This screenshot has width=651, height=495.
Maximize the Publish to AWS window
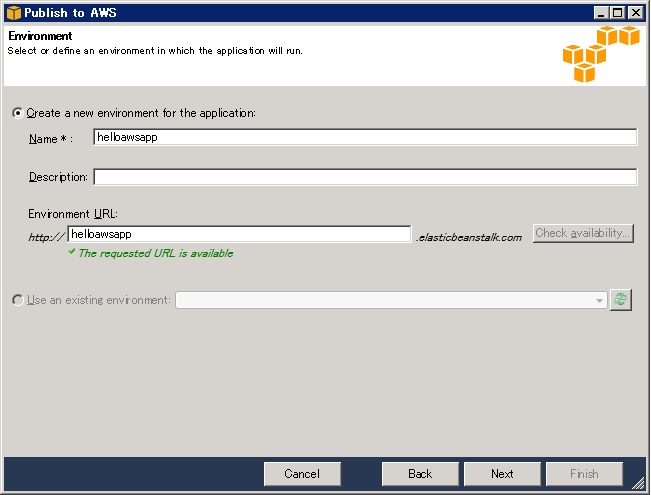pyautogui.click(x=617, y=13)
